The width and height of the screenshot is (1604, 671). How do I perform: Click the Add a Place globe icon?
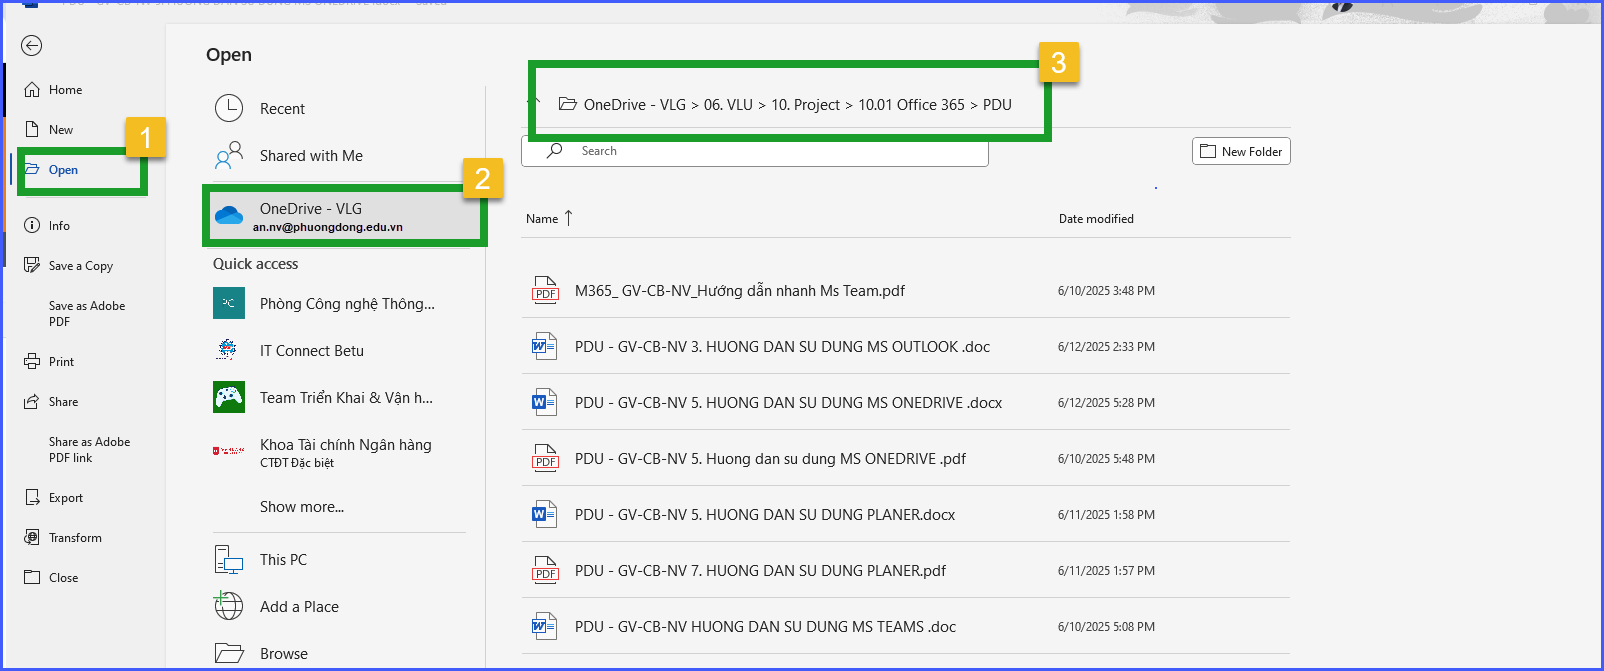click(229, 606)
